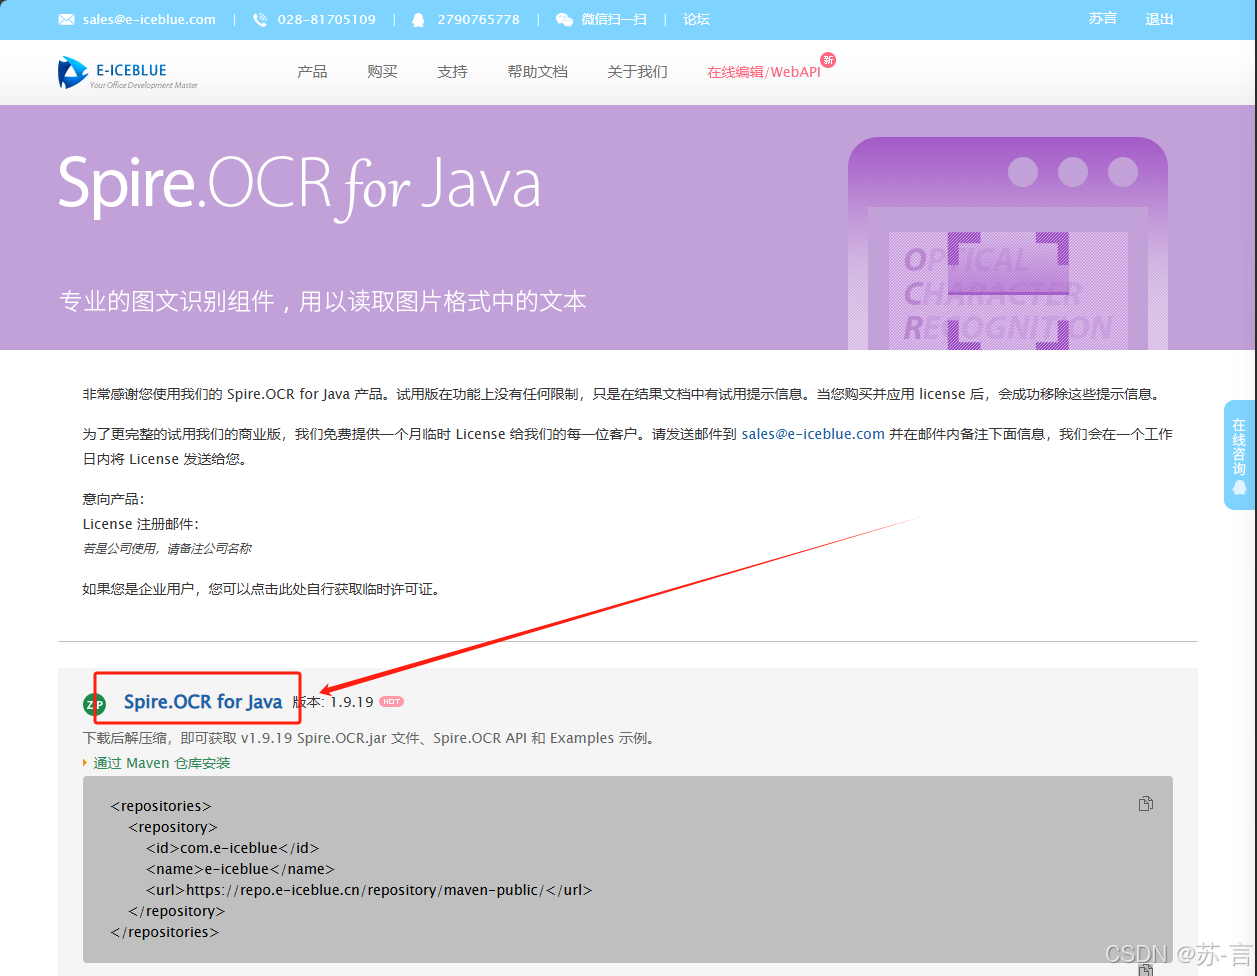Image resolution: width=1257 pixels, height=976 pixels.
Task: Click the sales@e-iceblue.com link in paragraph
Action: tap(813, 434)
